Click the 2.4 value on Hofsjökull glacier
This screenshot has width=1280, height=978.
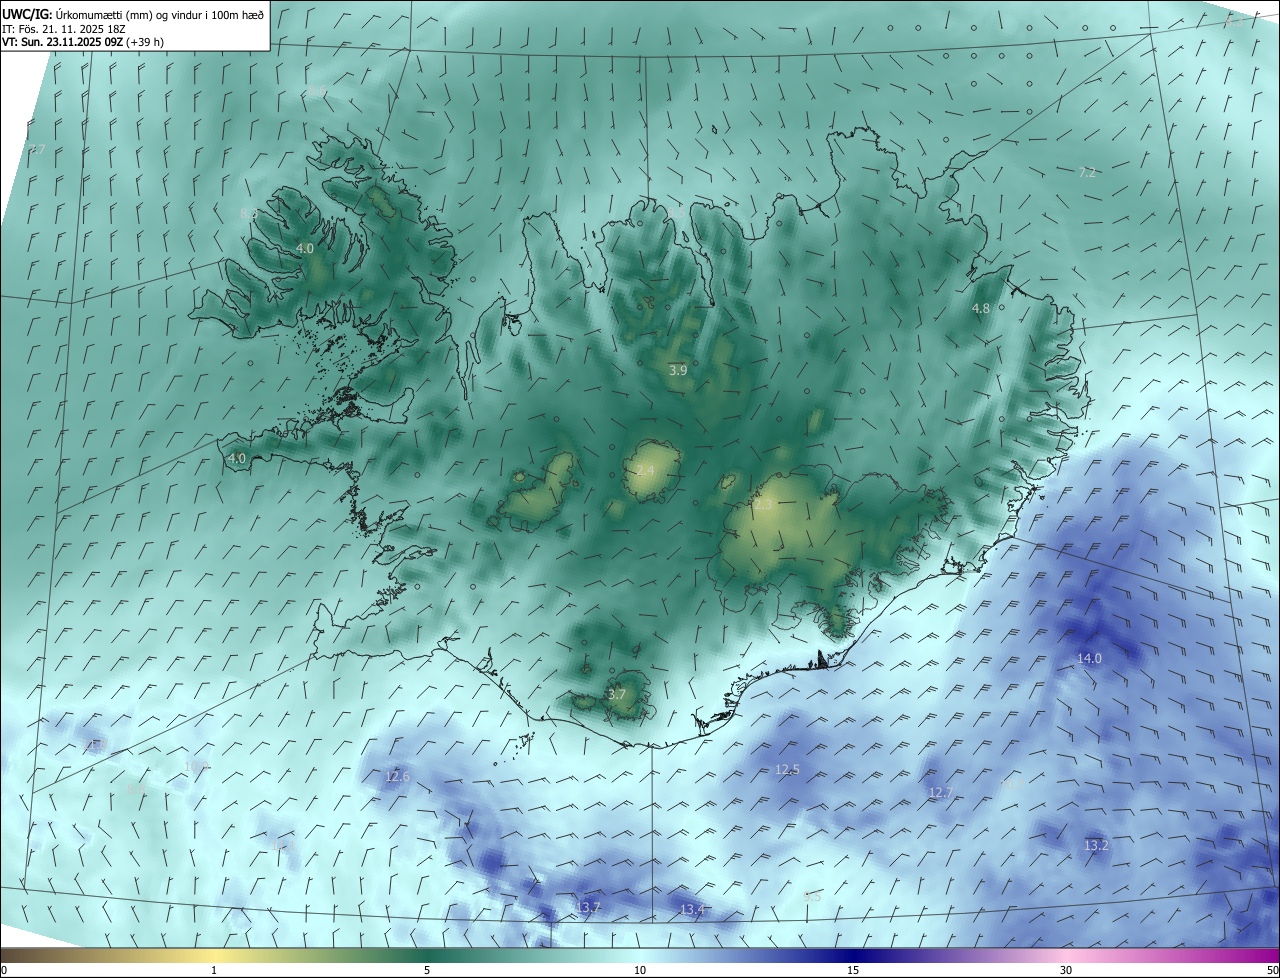646,470
